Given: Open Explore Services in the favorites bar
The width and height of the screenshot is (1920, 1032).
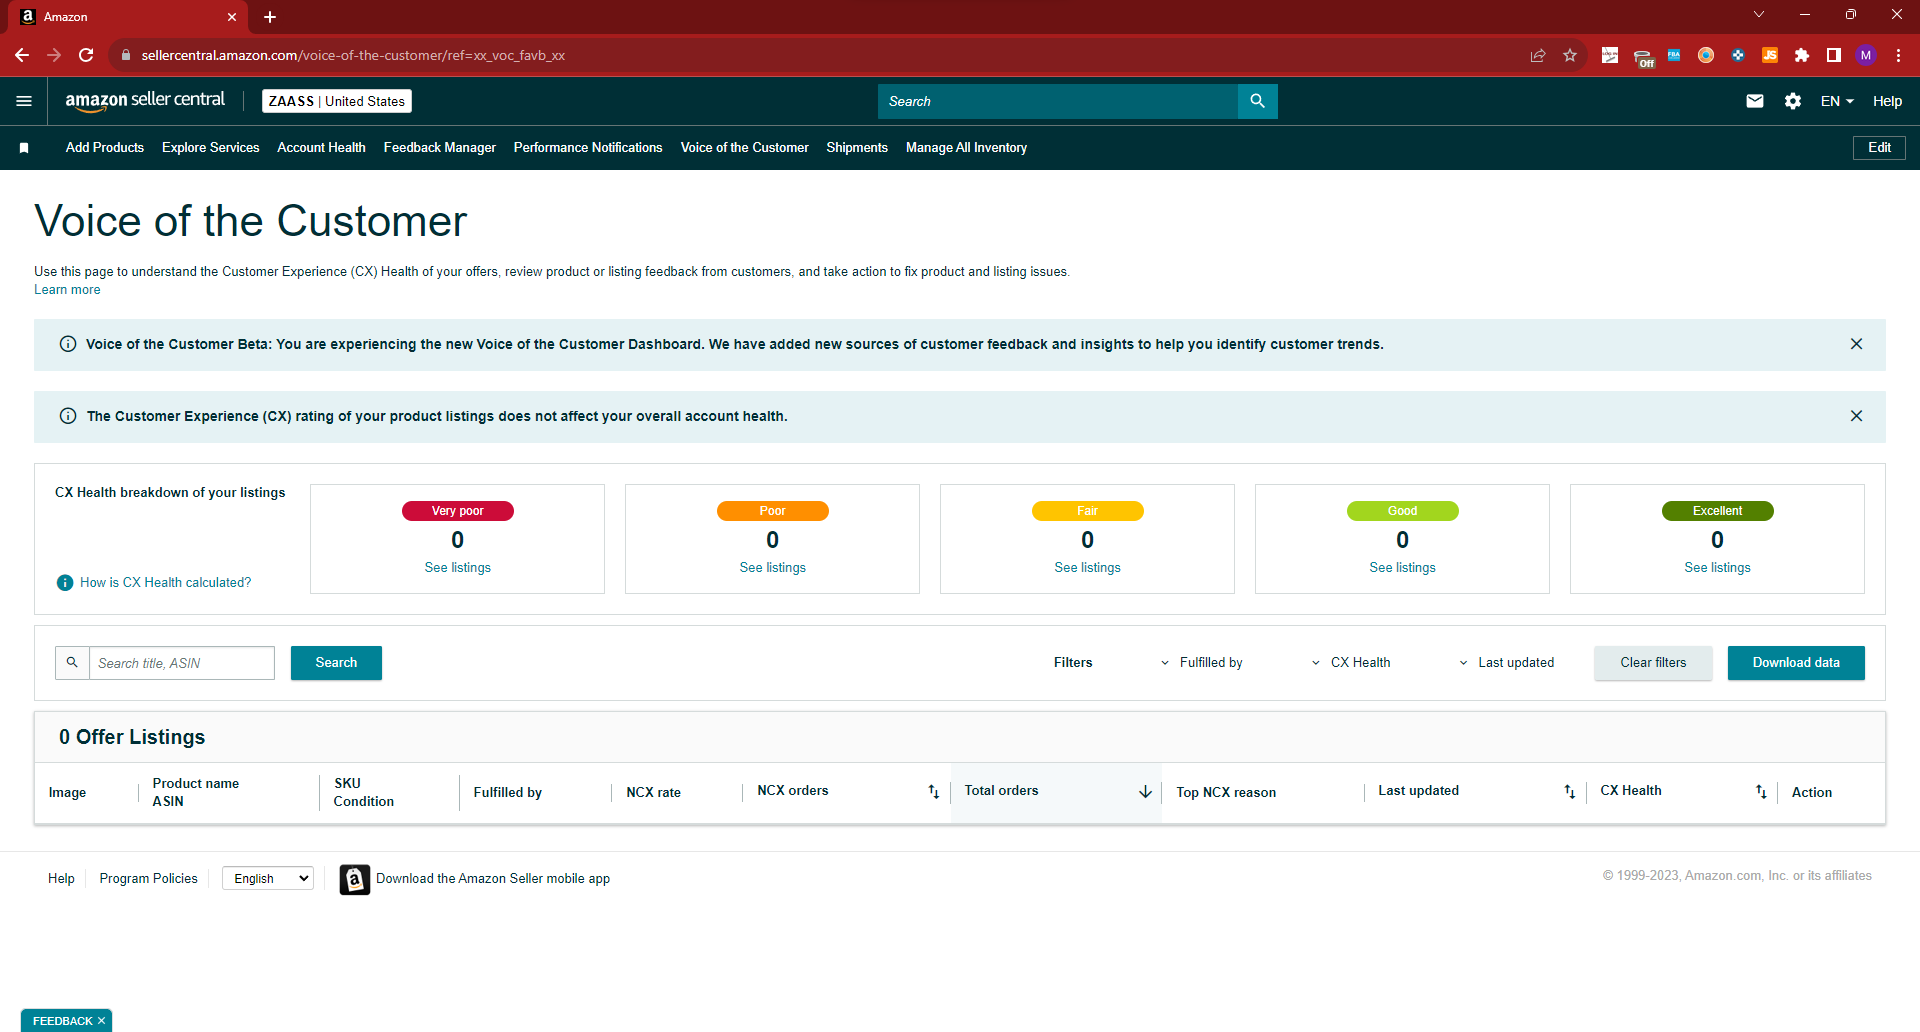Looking at the screenshot, I should point(211,148).
